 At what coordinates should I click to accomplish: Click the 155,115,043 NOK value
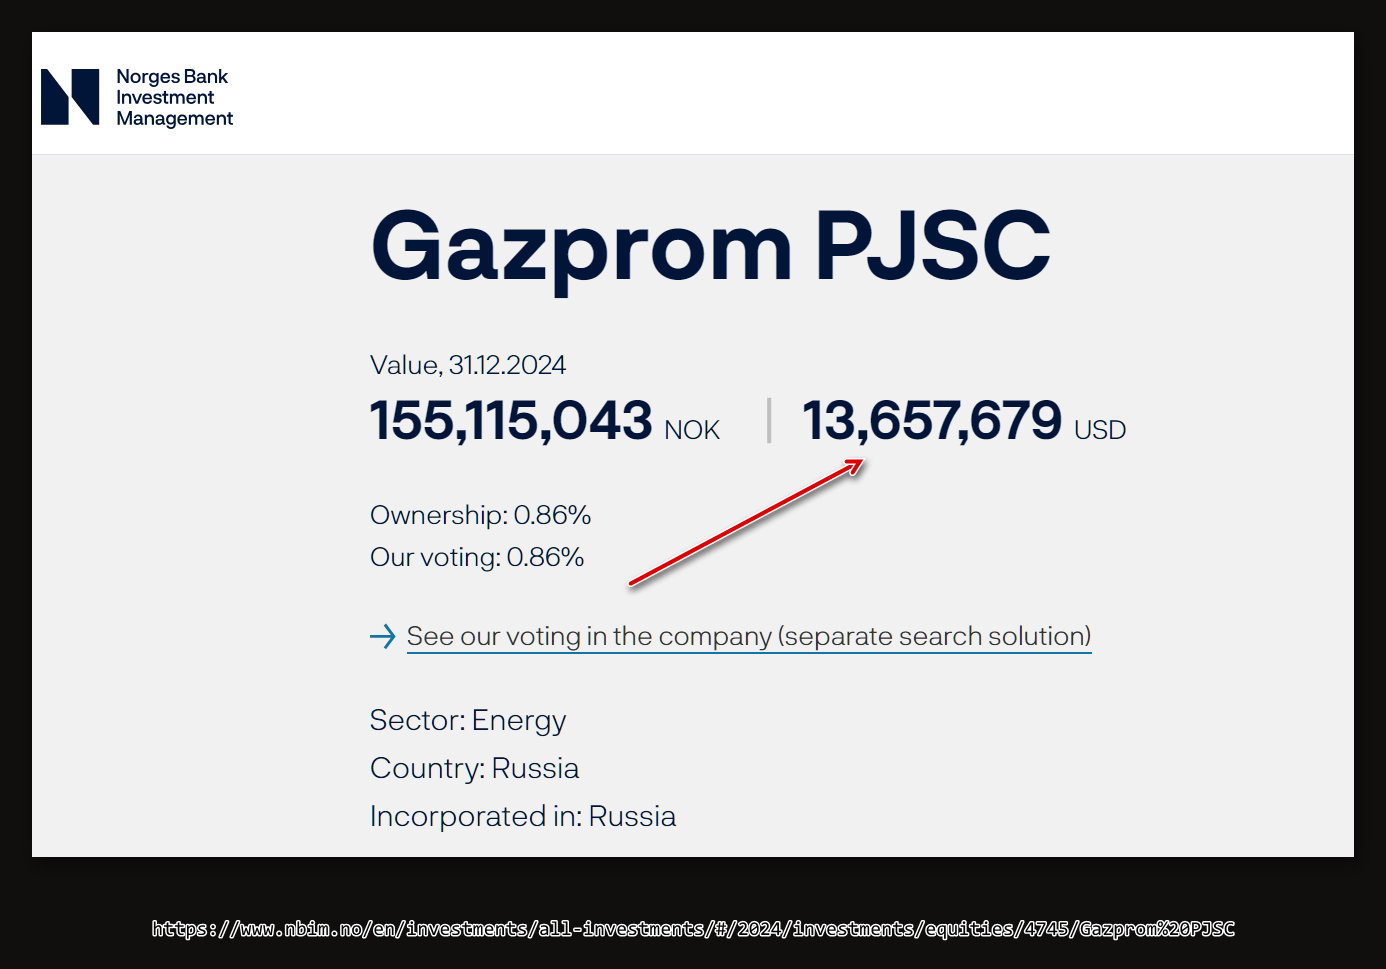tap(511, 420)
